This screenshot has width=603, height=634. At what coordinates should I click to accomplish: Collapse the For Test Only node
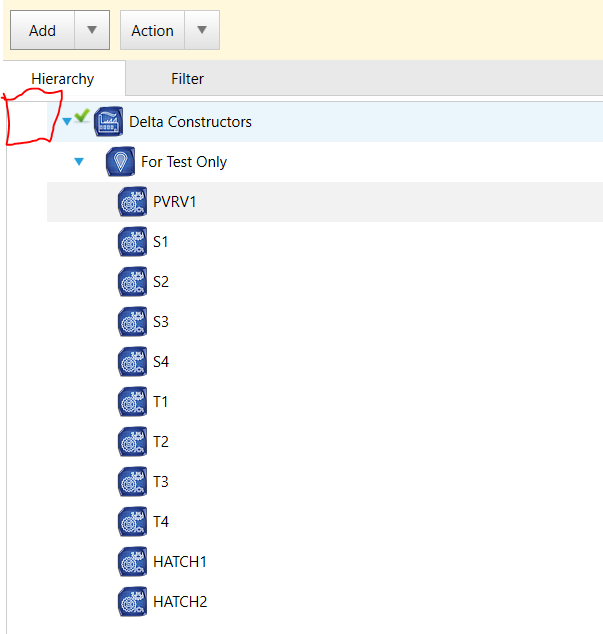(x=79, y=161)
